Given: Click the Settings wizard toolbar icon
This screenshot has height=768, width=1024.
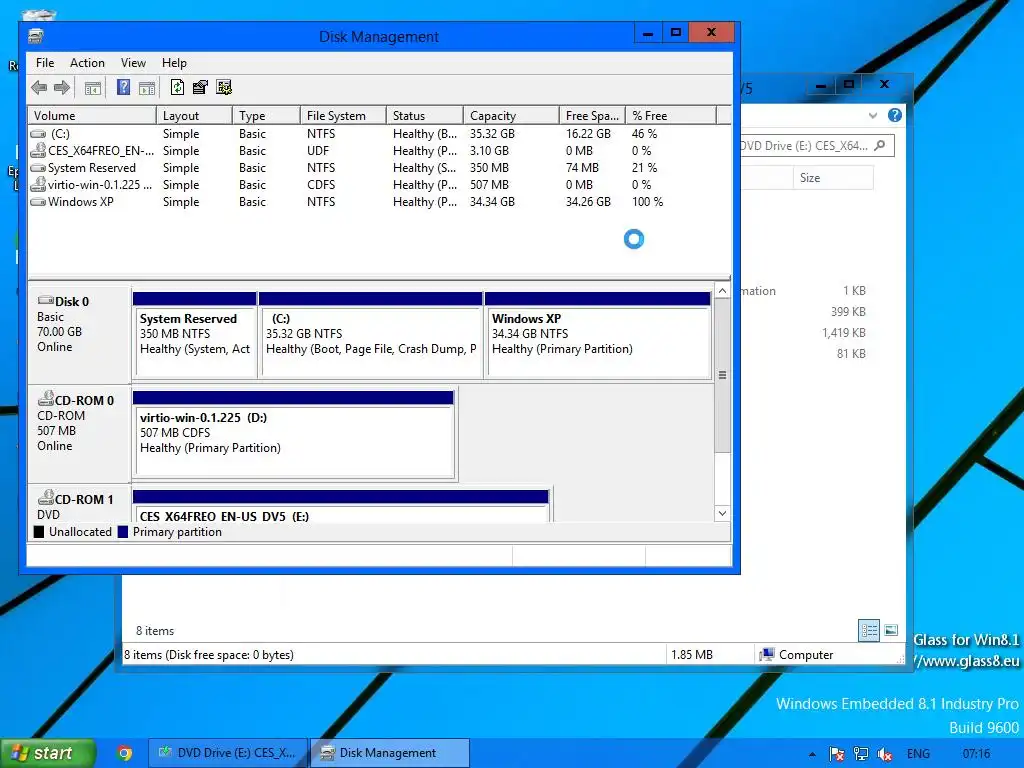Looking at the screenshot, I should [224, 87].
